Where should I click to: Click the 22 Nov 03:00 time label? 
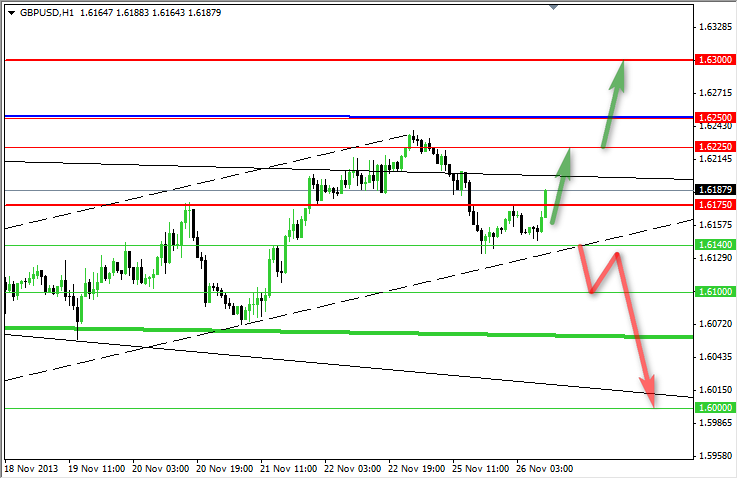(353, 469)
